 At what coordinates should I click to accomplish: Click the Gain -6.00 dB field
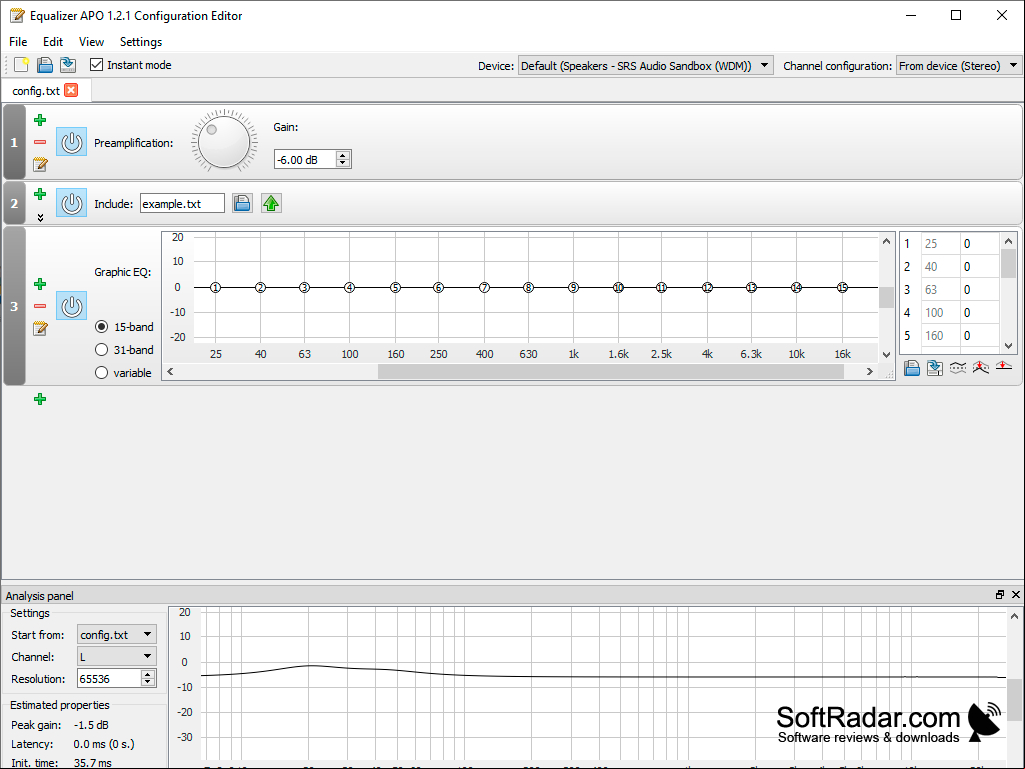305,160
